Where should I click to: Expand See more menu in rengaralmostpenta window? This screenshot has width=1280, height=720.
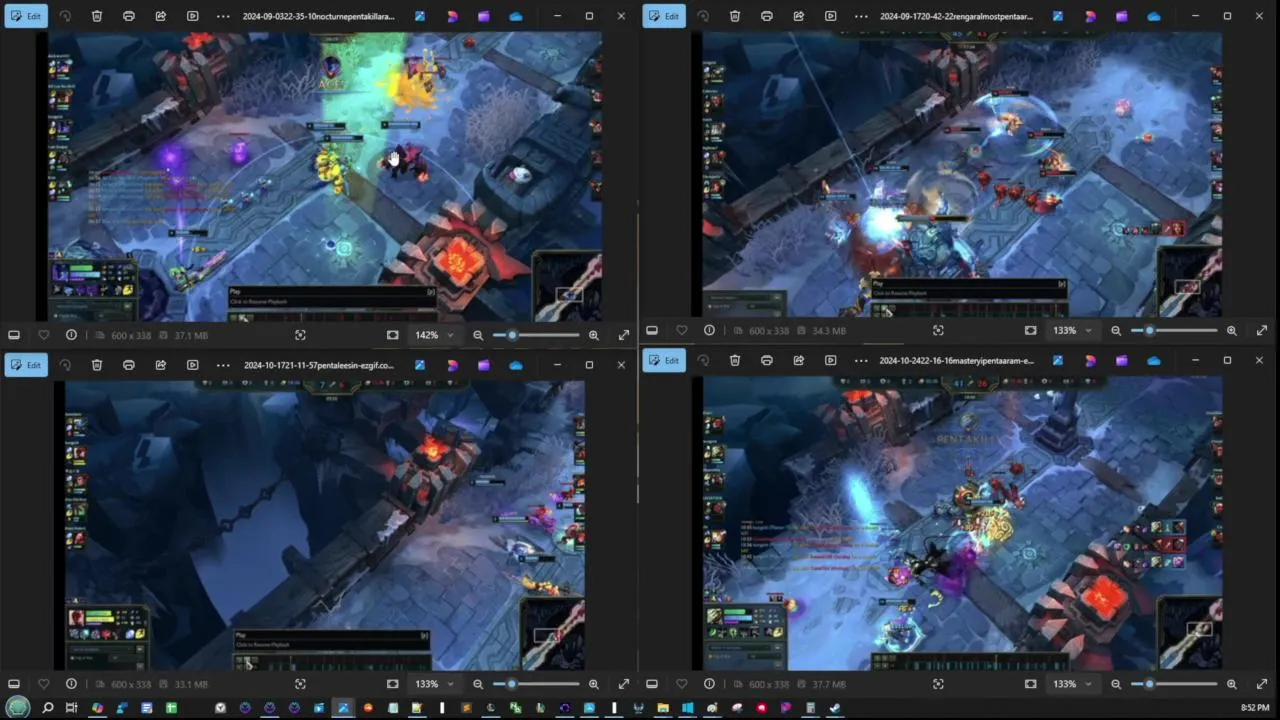861,16
